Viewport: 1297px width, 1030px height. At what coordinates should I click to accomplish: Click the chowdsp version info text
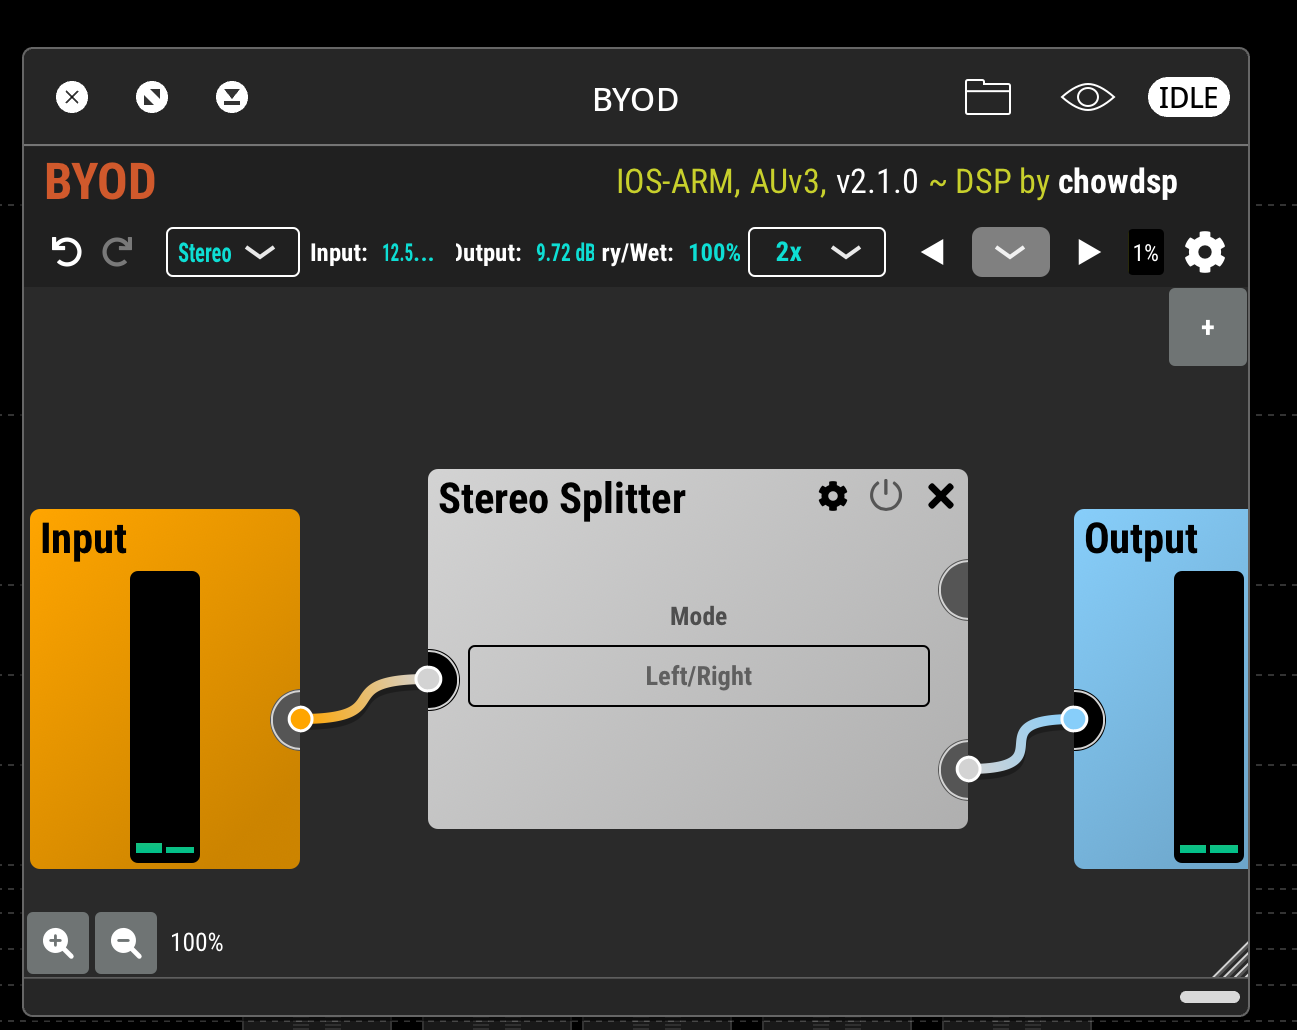coord(896,182)
